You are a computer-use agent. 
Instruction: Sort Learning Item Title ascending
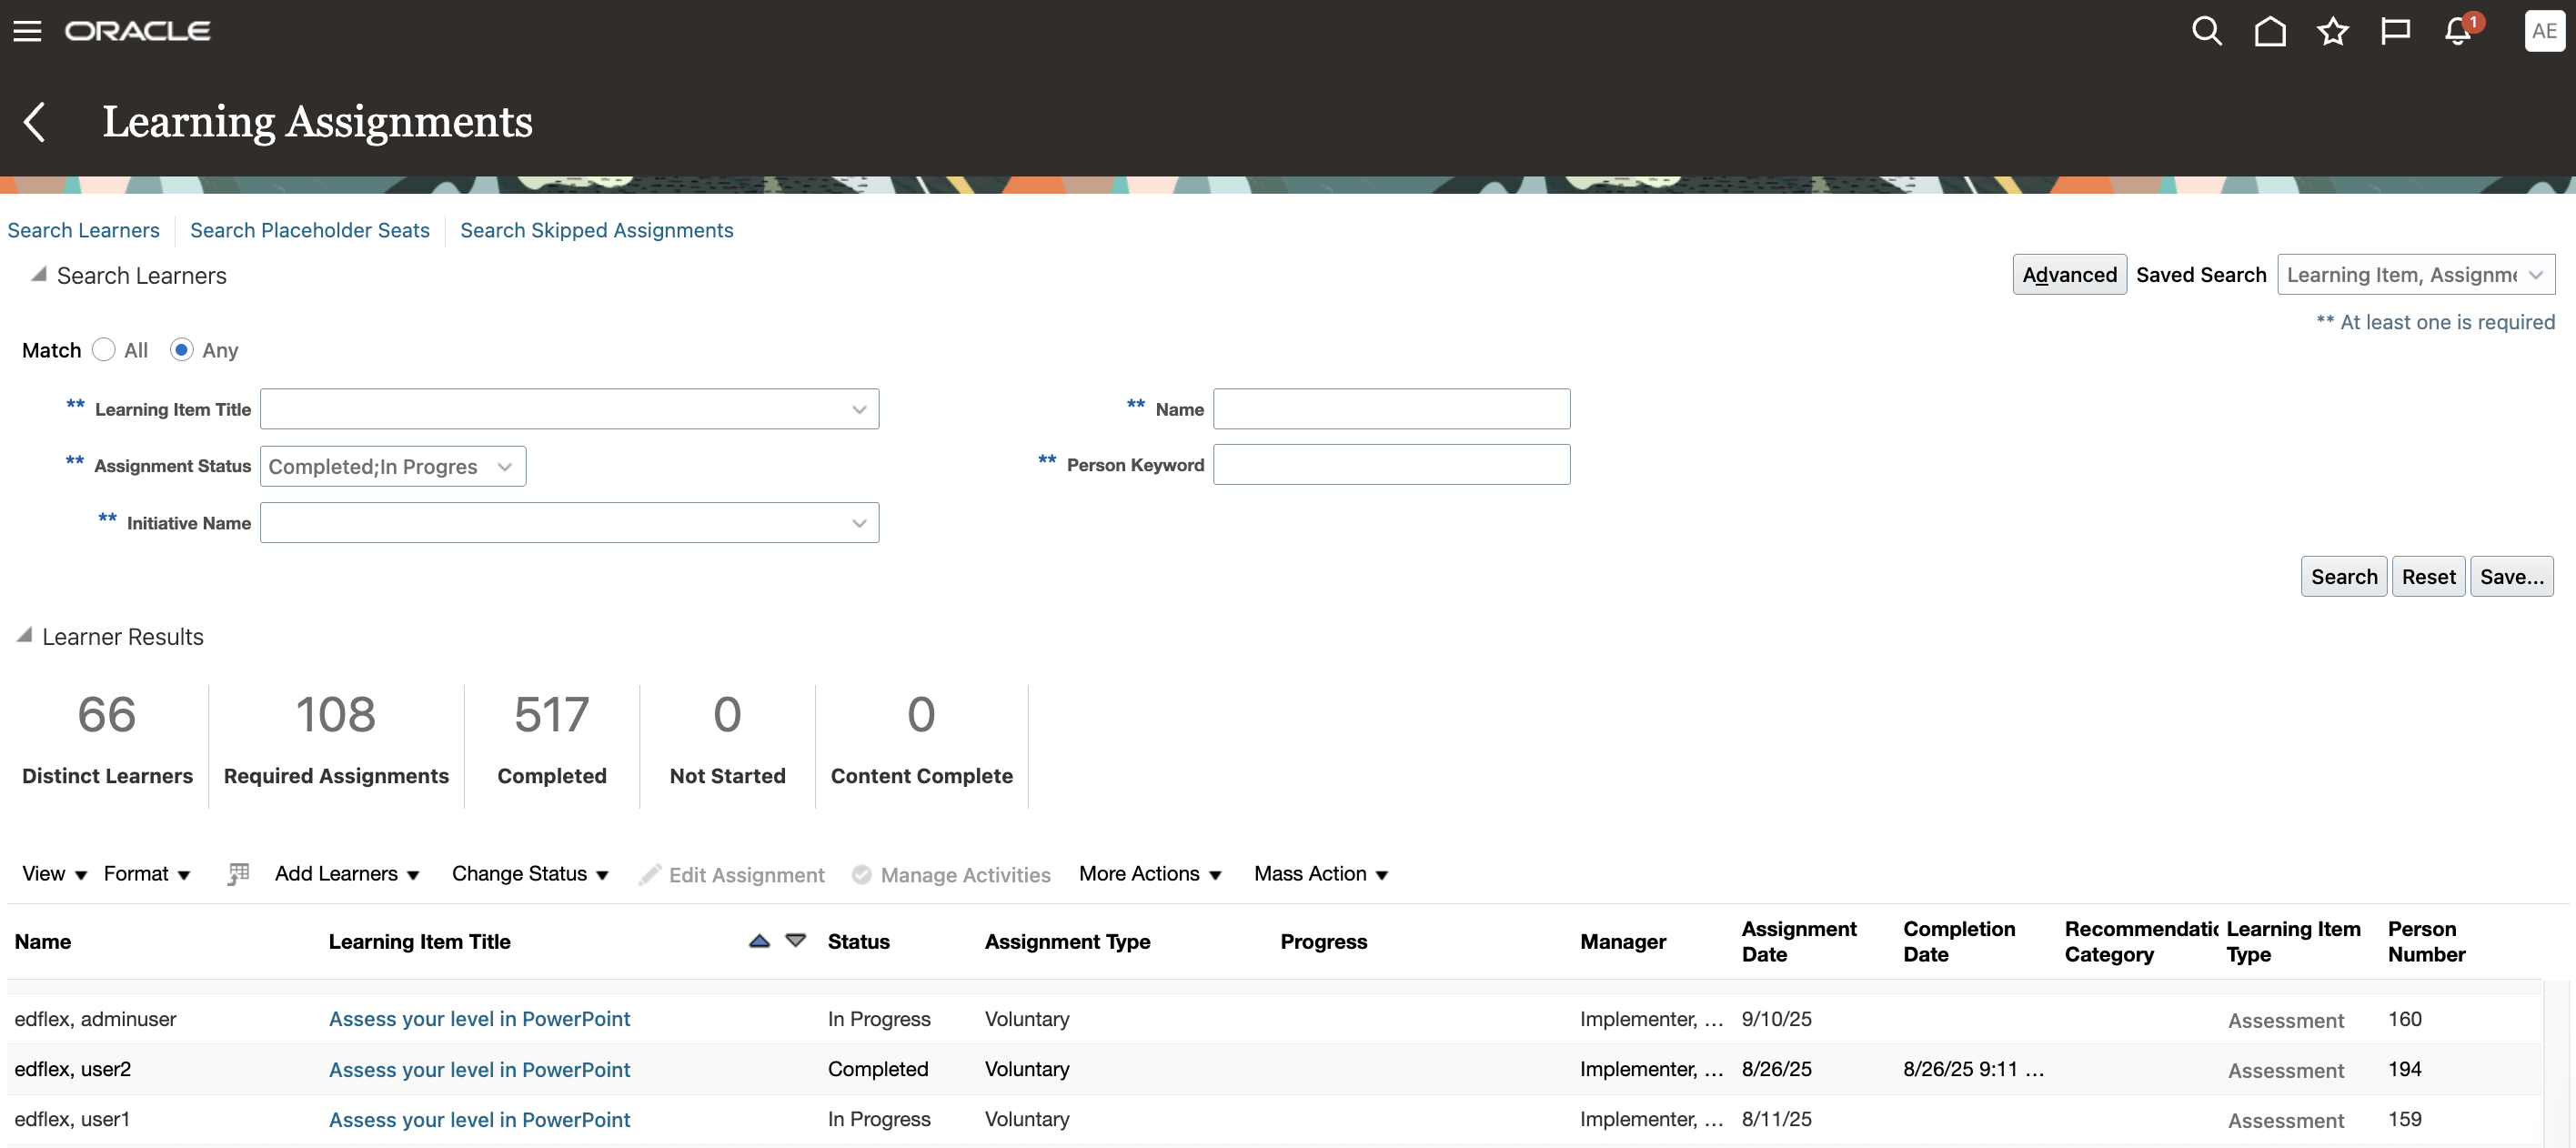point(760,941)
